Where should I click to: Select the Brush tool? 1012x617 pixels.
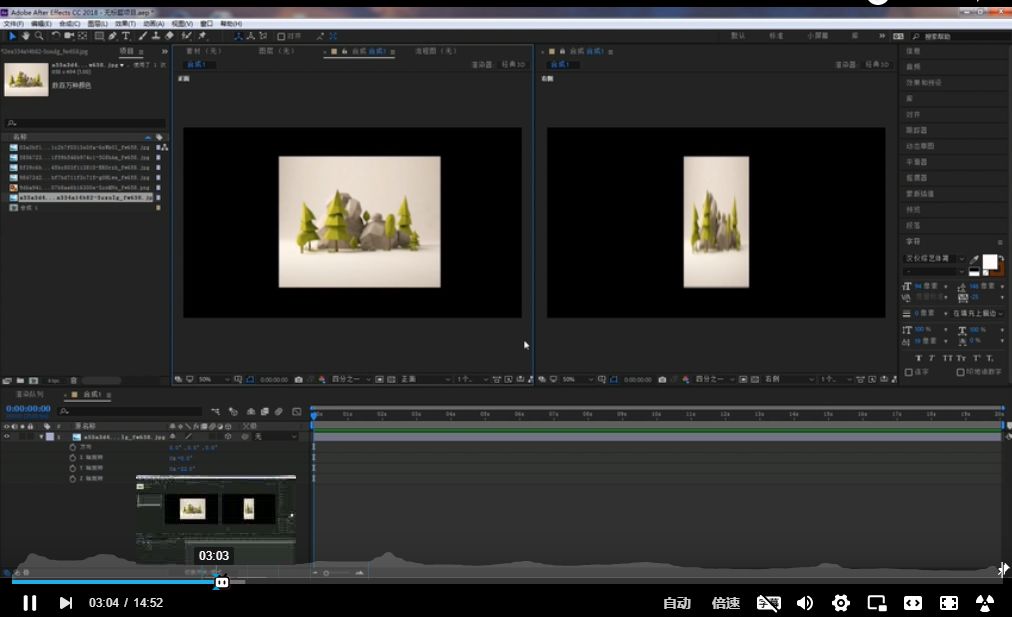pyautogui.click(x=142, y=36)
